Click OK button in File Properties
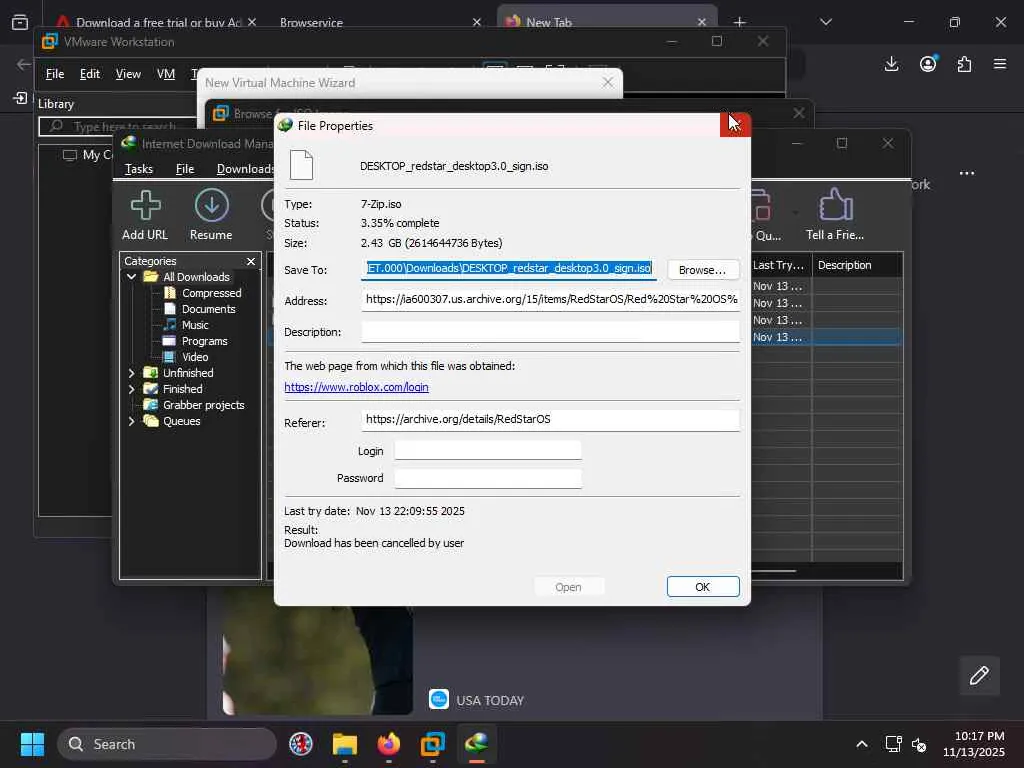 [703, 586]
